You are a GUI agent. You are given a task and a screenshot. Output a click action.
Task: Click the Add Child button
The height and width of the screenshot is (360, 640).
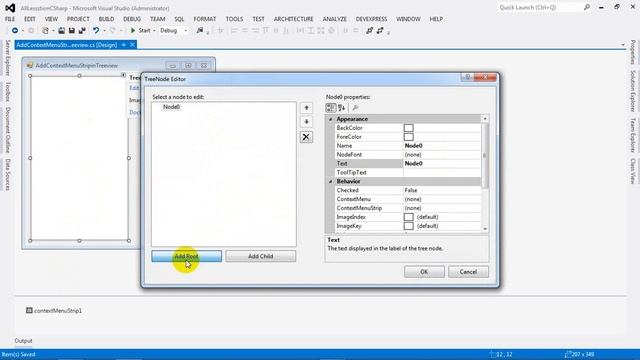coord(260,256)
